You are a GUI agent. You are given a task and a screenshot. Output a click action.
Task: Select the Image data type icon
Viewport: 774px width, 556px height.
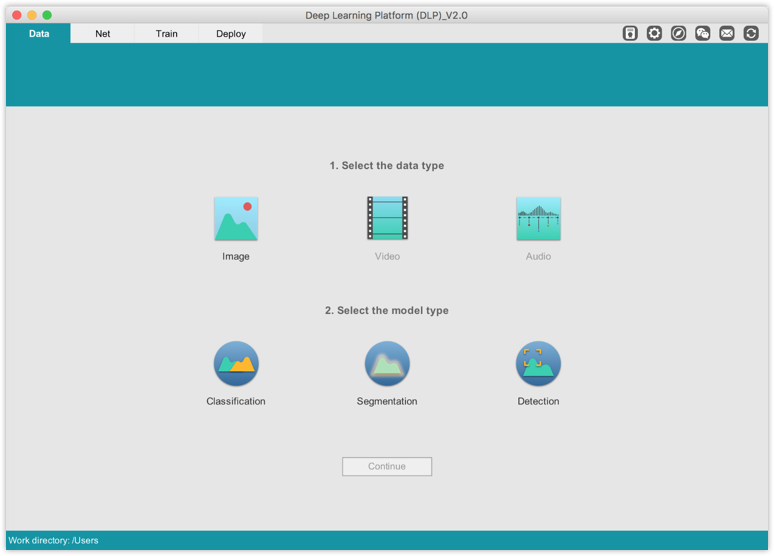point(236,218)
